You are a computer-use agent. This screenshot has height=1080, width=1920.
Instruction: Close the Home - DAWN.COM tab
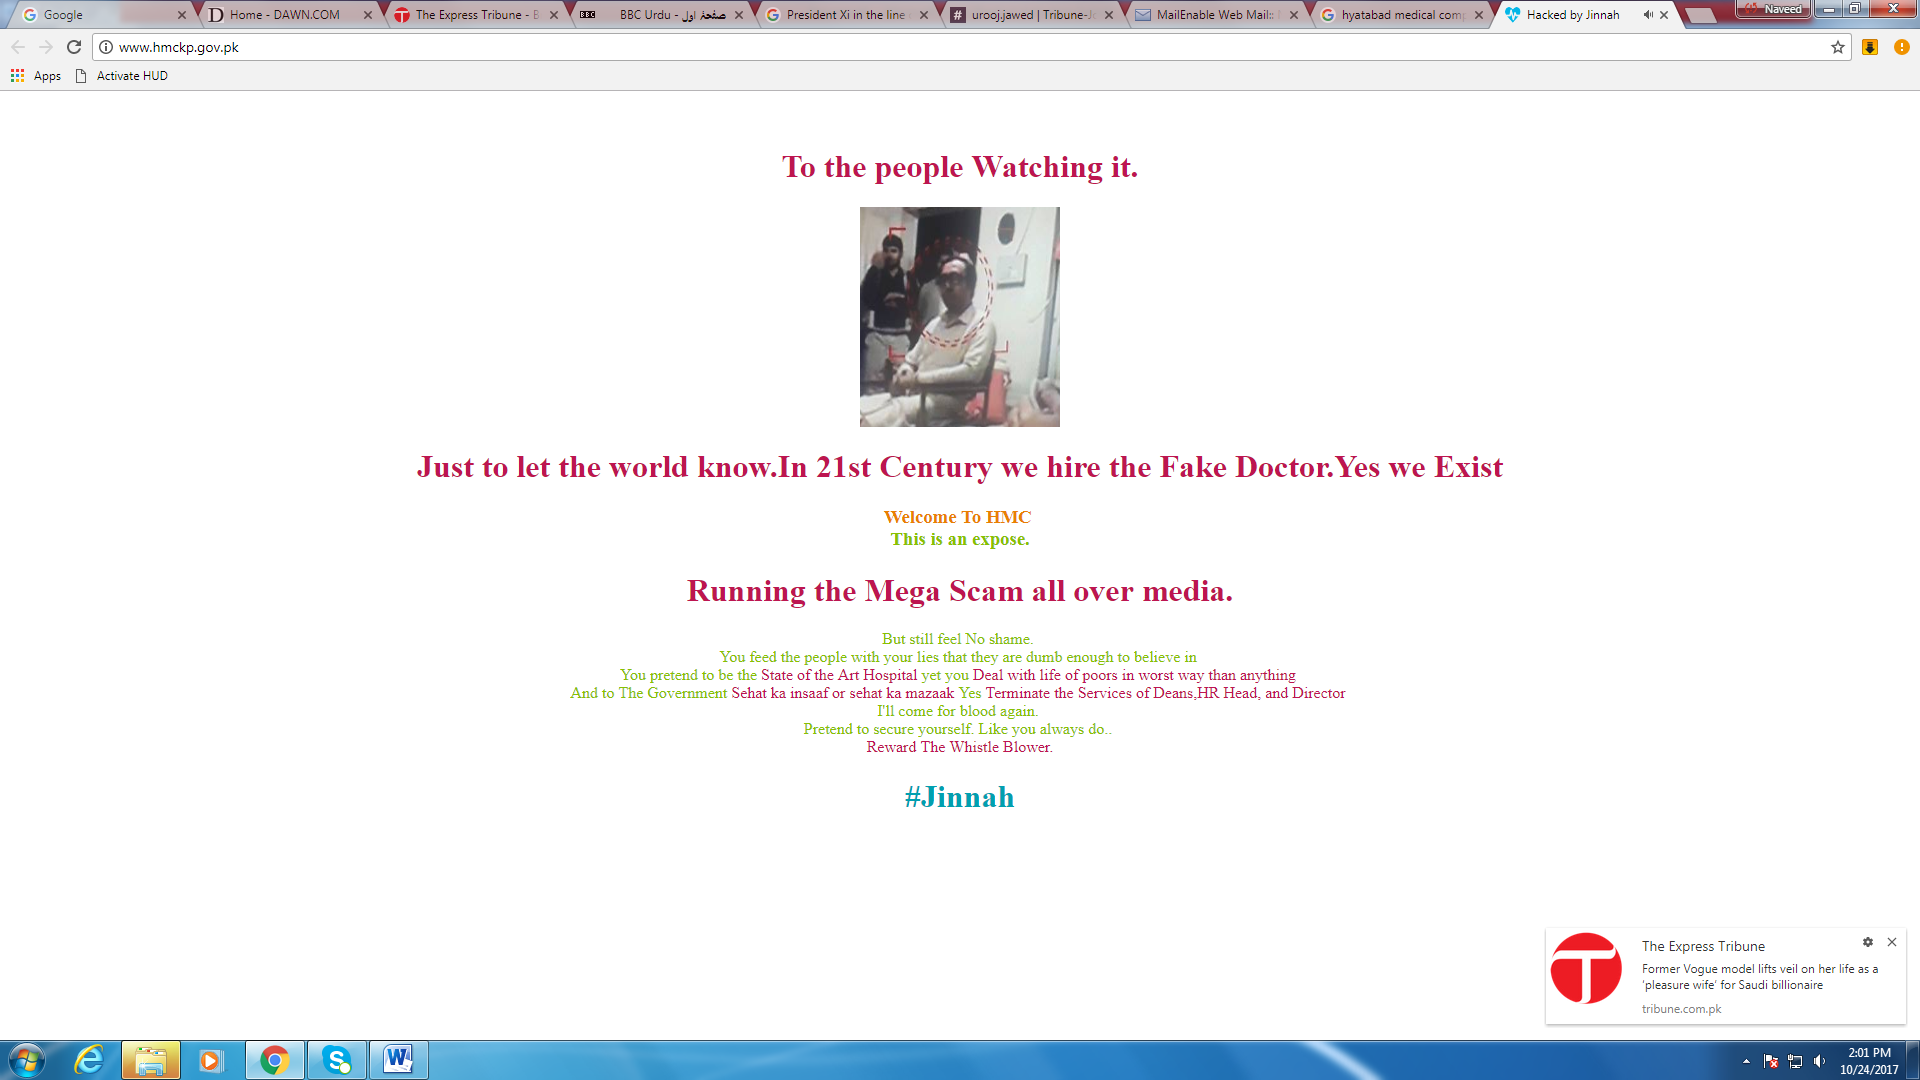click(368, 15)
